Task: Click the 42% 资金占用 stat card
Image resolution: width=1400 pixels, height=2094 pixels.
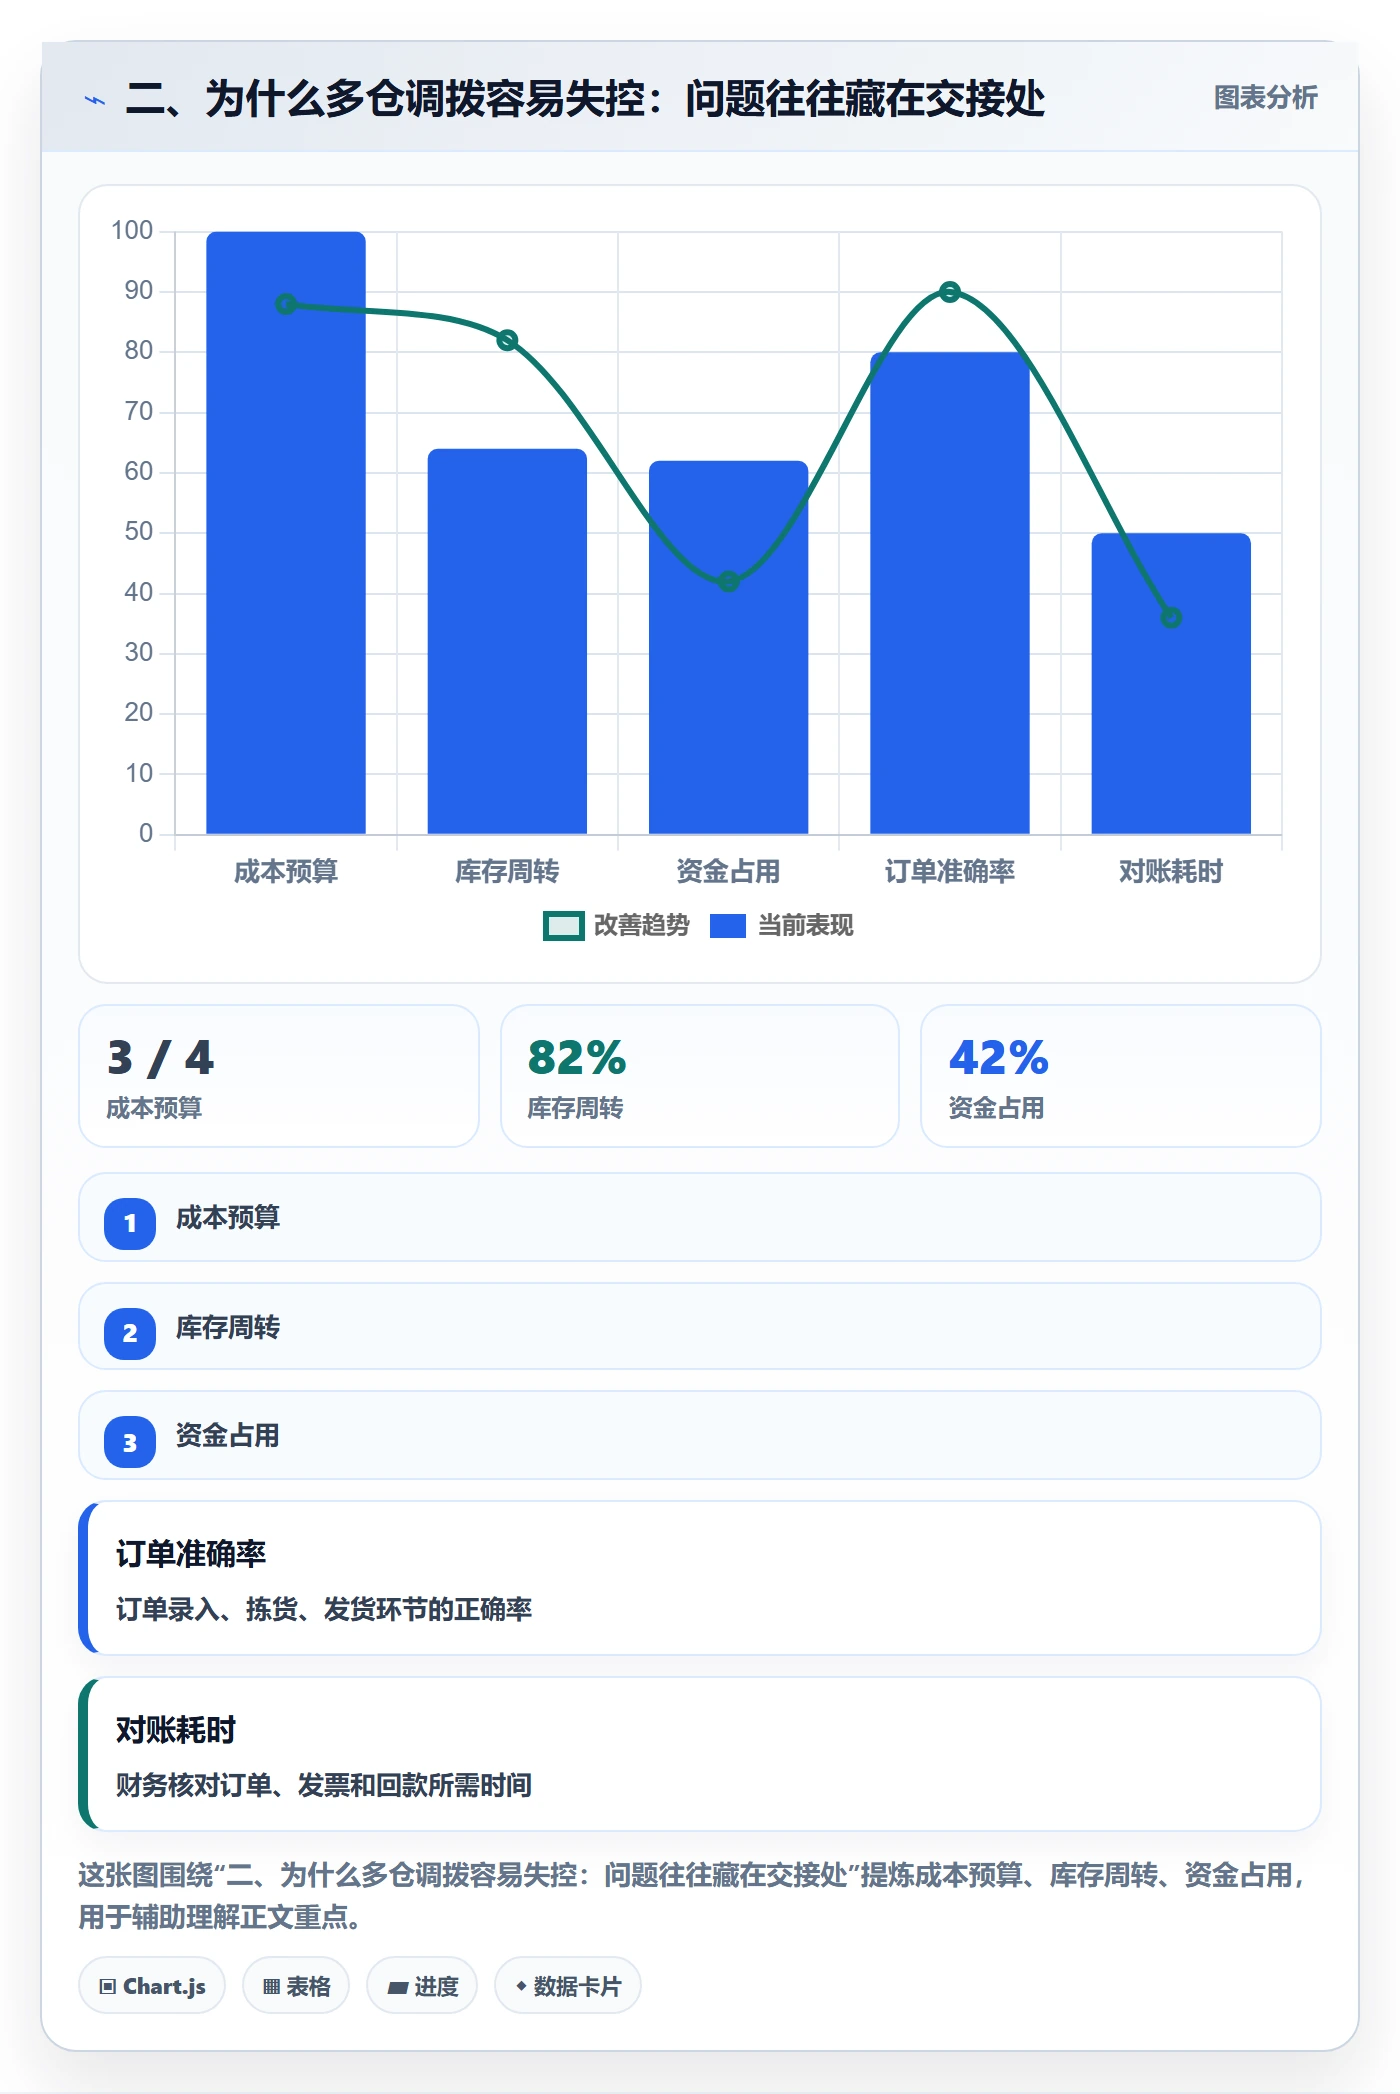Action: (1121, 1076)
